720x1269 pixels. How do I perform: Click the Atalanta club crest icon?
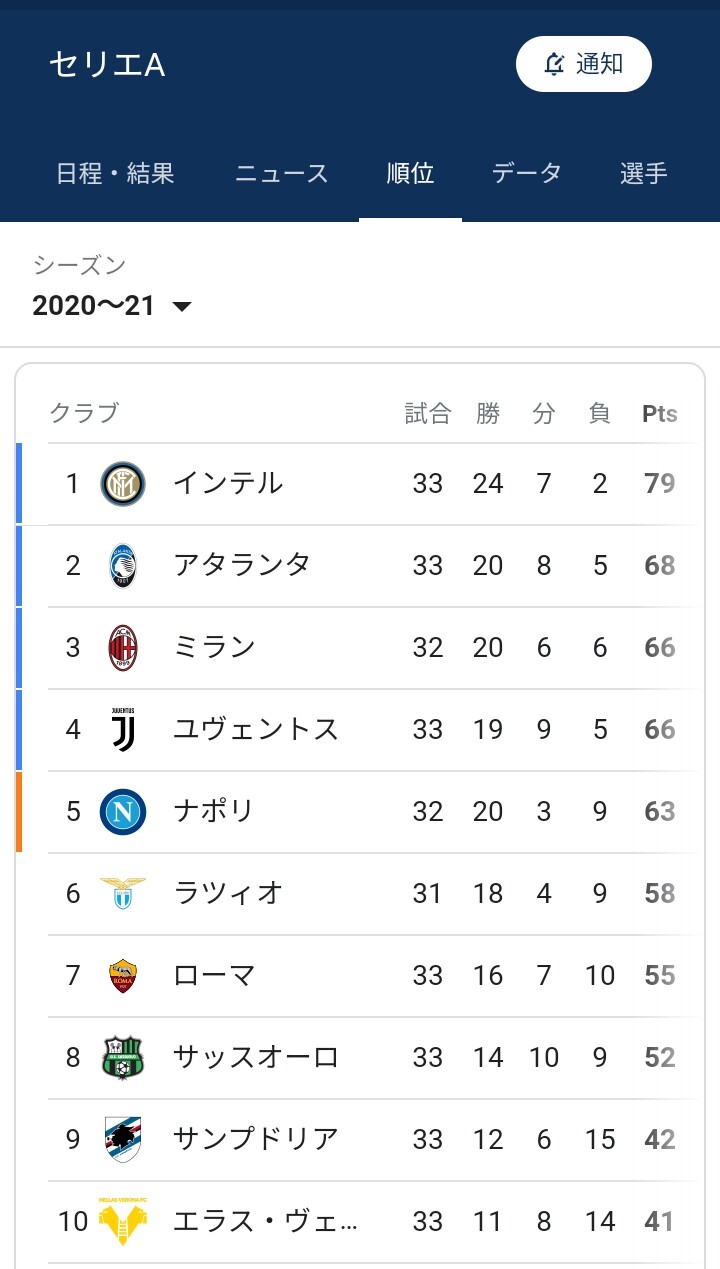[123, 566]
